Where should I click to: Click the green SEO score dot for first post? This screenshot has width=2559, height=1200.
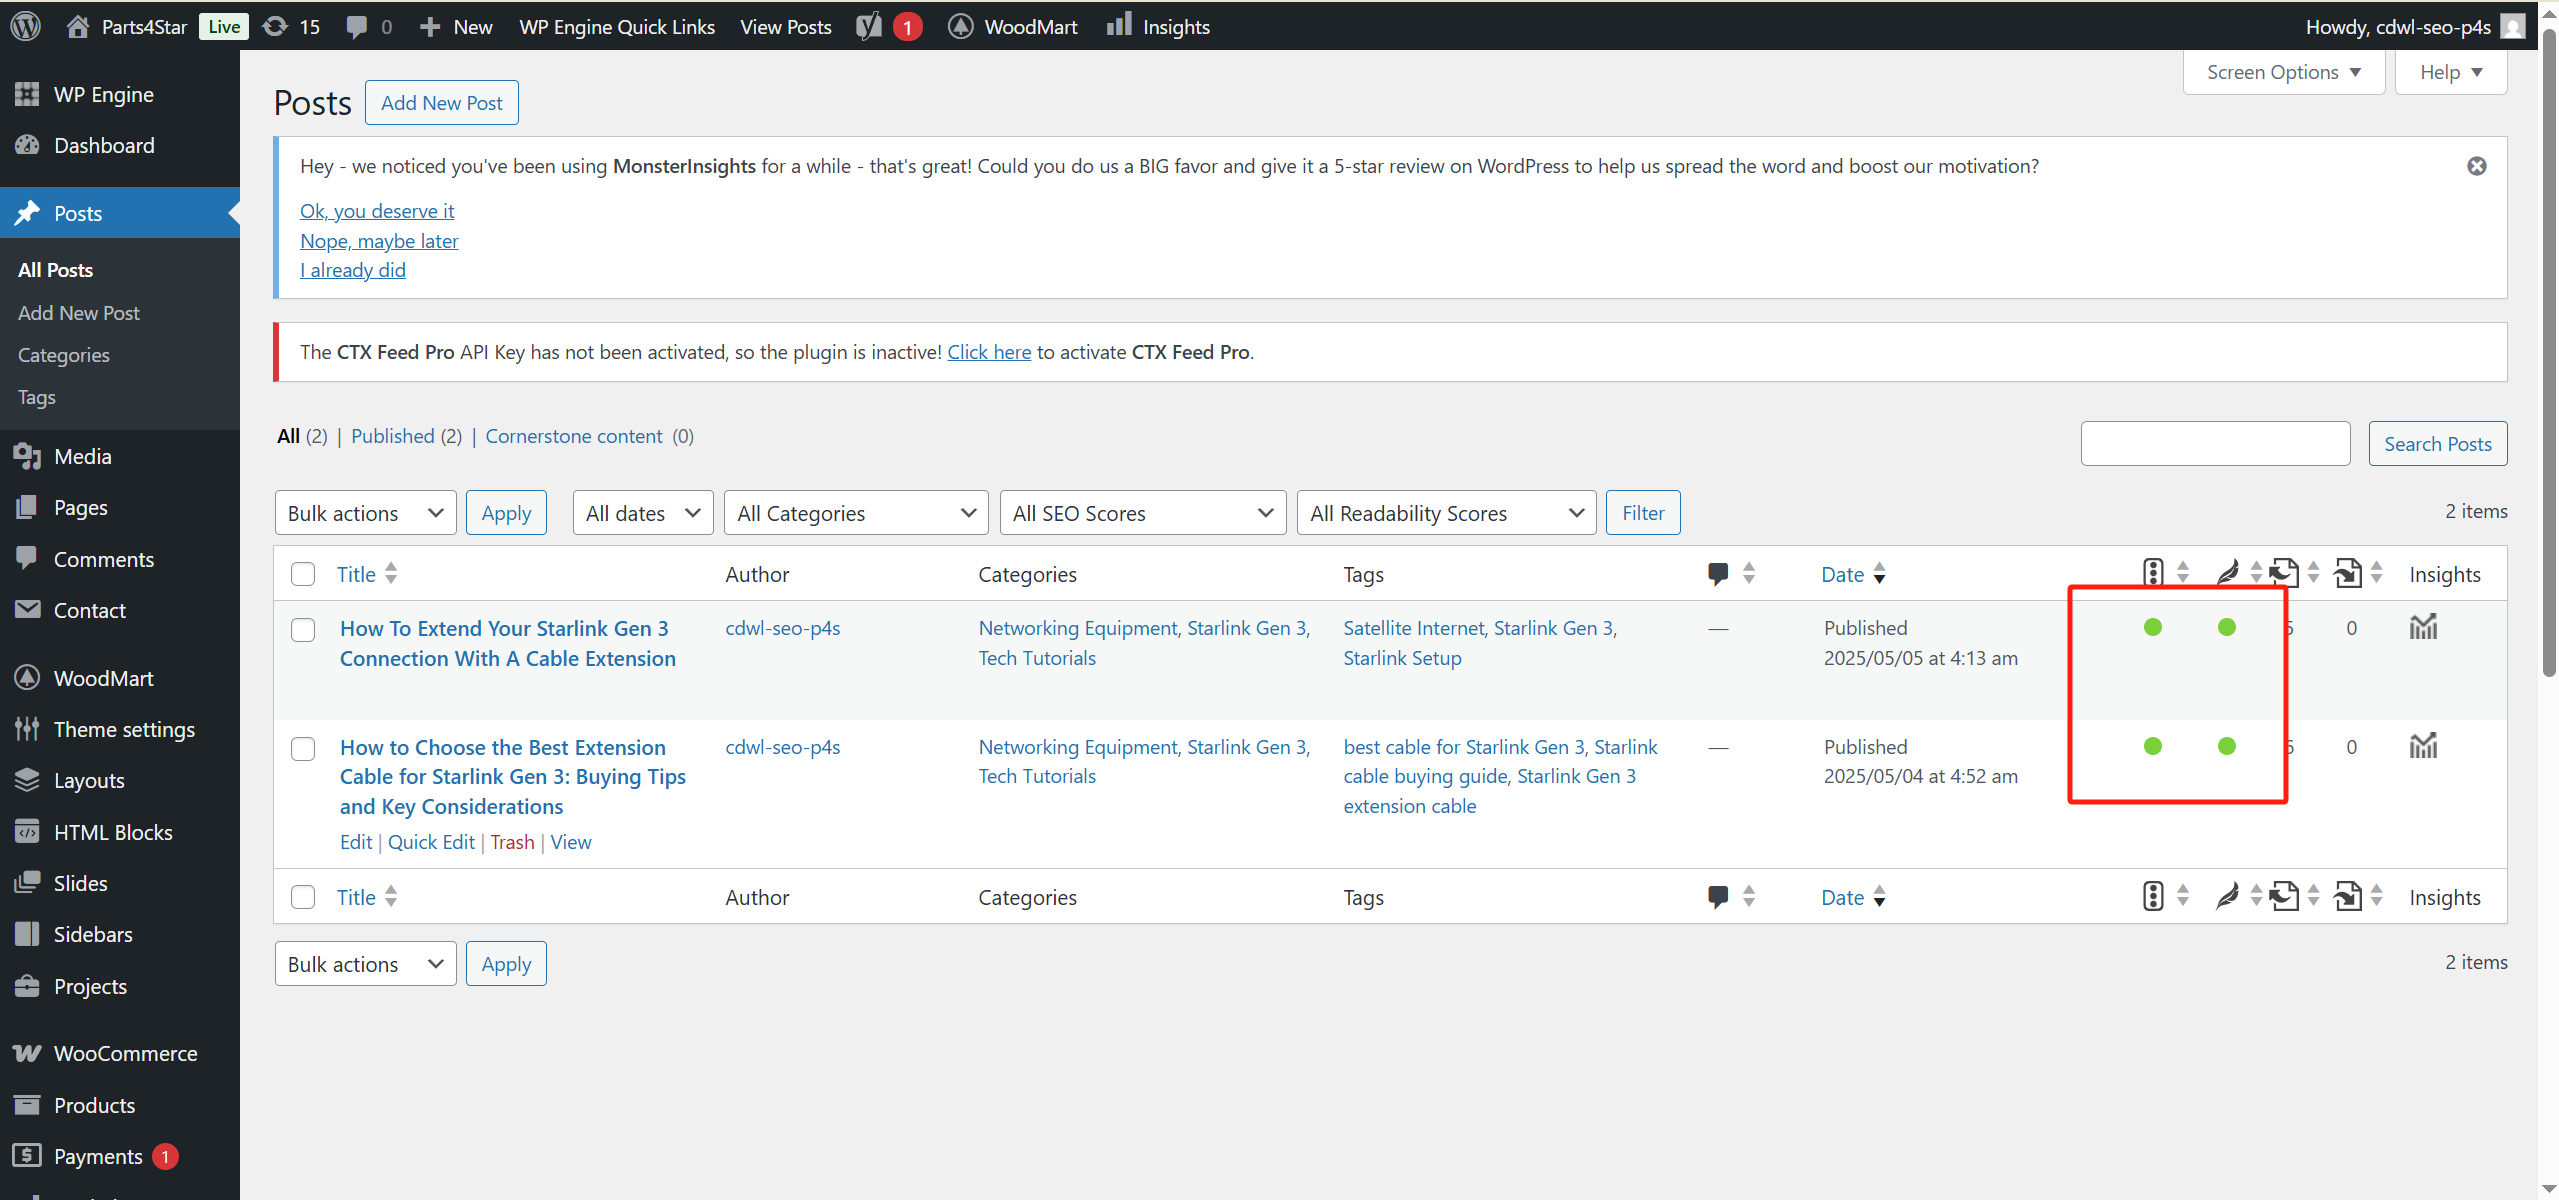pos(2153,627)
